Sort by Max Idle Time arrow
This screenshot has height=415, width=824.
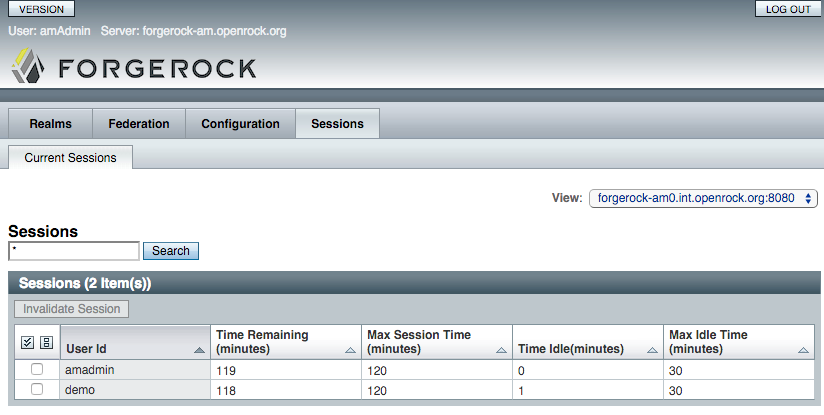(803, 350)
